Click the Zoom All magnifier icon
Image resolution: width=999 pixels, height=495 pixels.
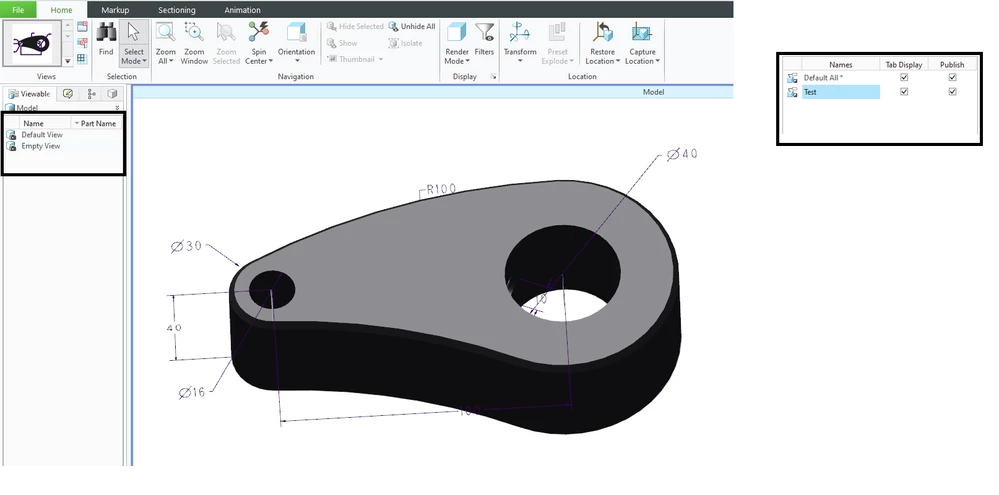point(166,32)
